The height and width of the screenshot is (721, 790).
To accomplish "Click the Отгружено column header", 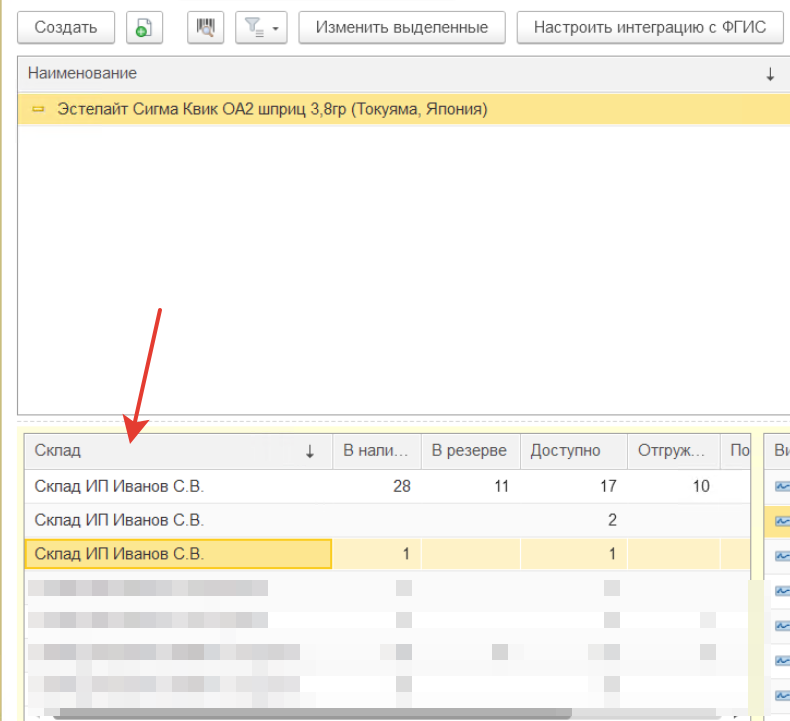I will (673, 450).
